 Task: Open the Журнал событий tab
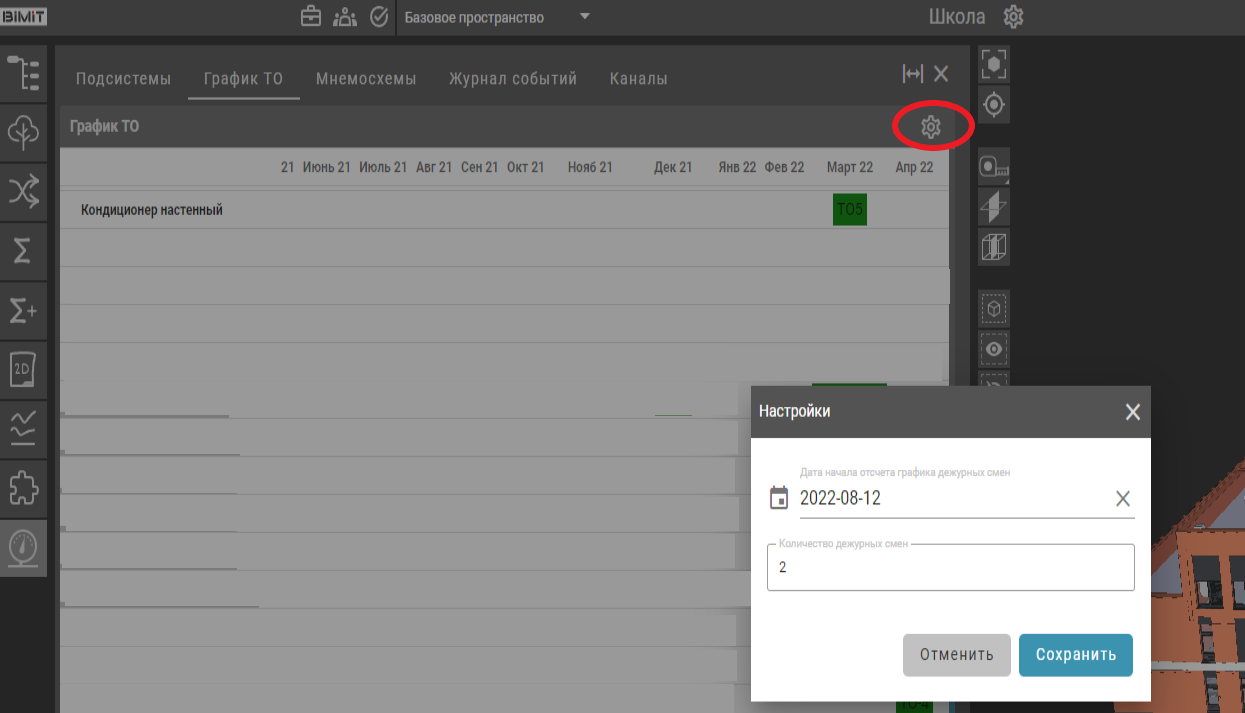coord(513,79)
